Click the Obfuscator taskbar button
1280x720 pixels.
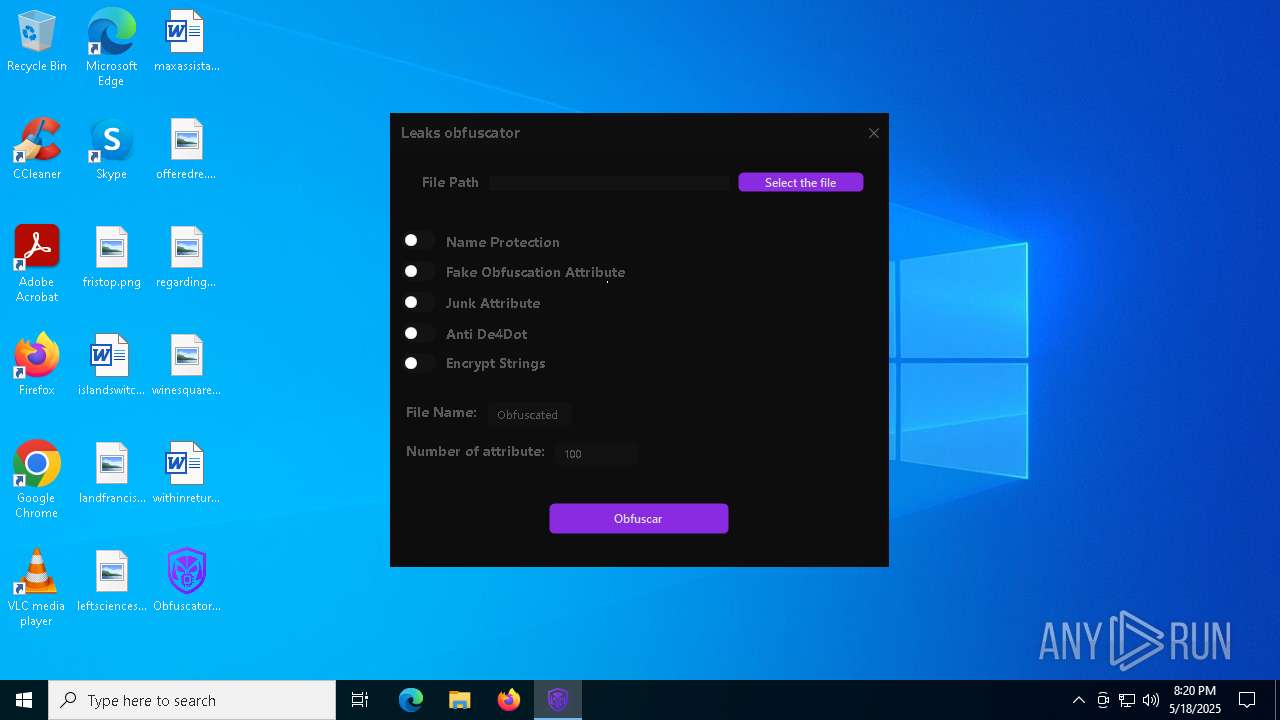click(x=558, y=700)
